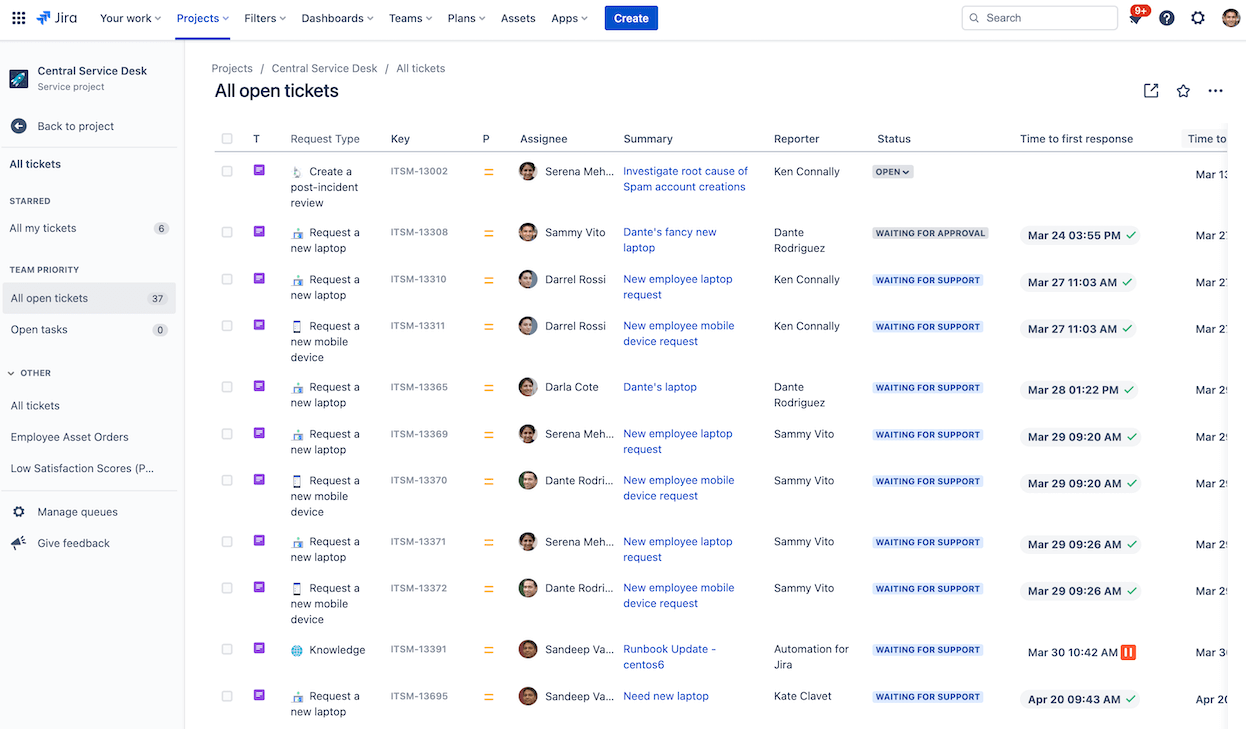Star the All open tickets queue
Image resolution: width=1246 pixels, height=729 pixels.
1183,90
